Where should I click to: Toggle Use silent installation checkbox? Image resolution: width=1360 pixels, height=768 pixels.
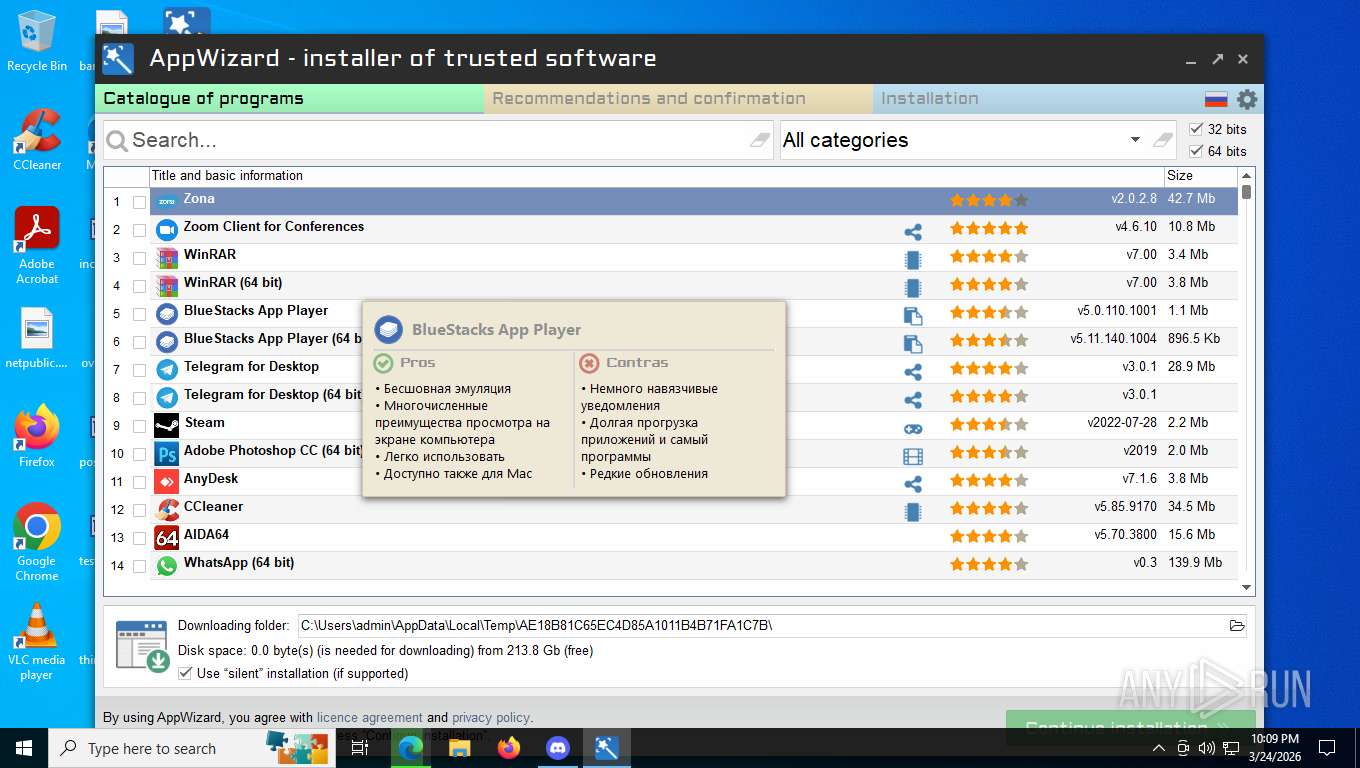[184, 673]
